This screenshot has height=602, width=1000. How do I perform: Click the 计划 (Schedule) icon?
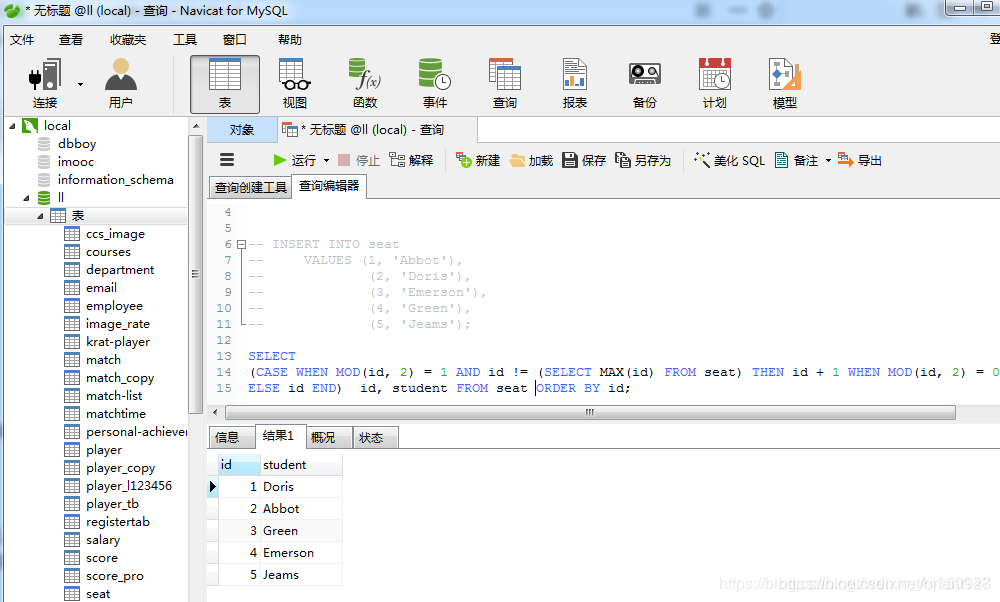click(x=714, y=80)
